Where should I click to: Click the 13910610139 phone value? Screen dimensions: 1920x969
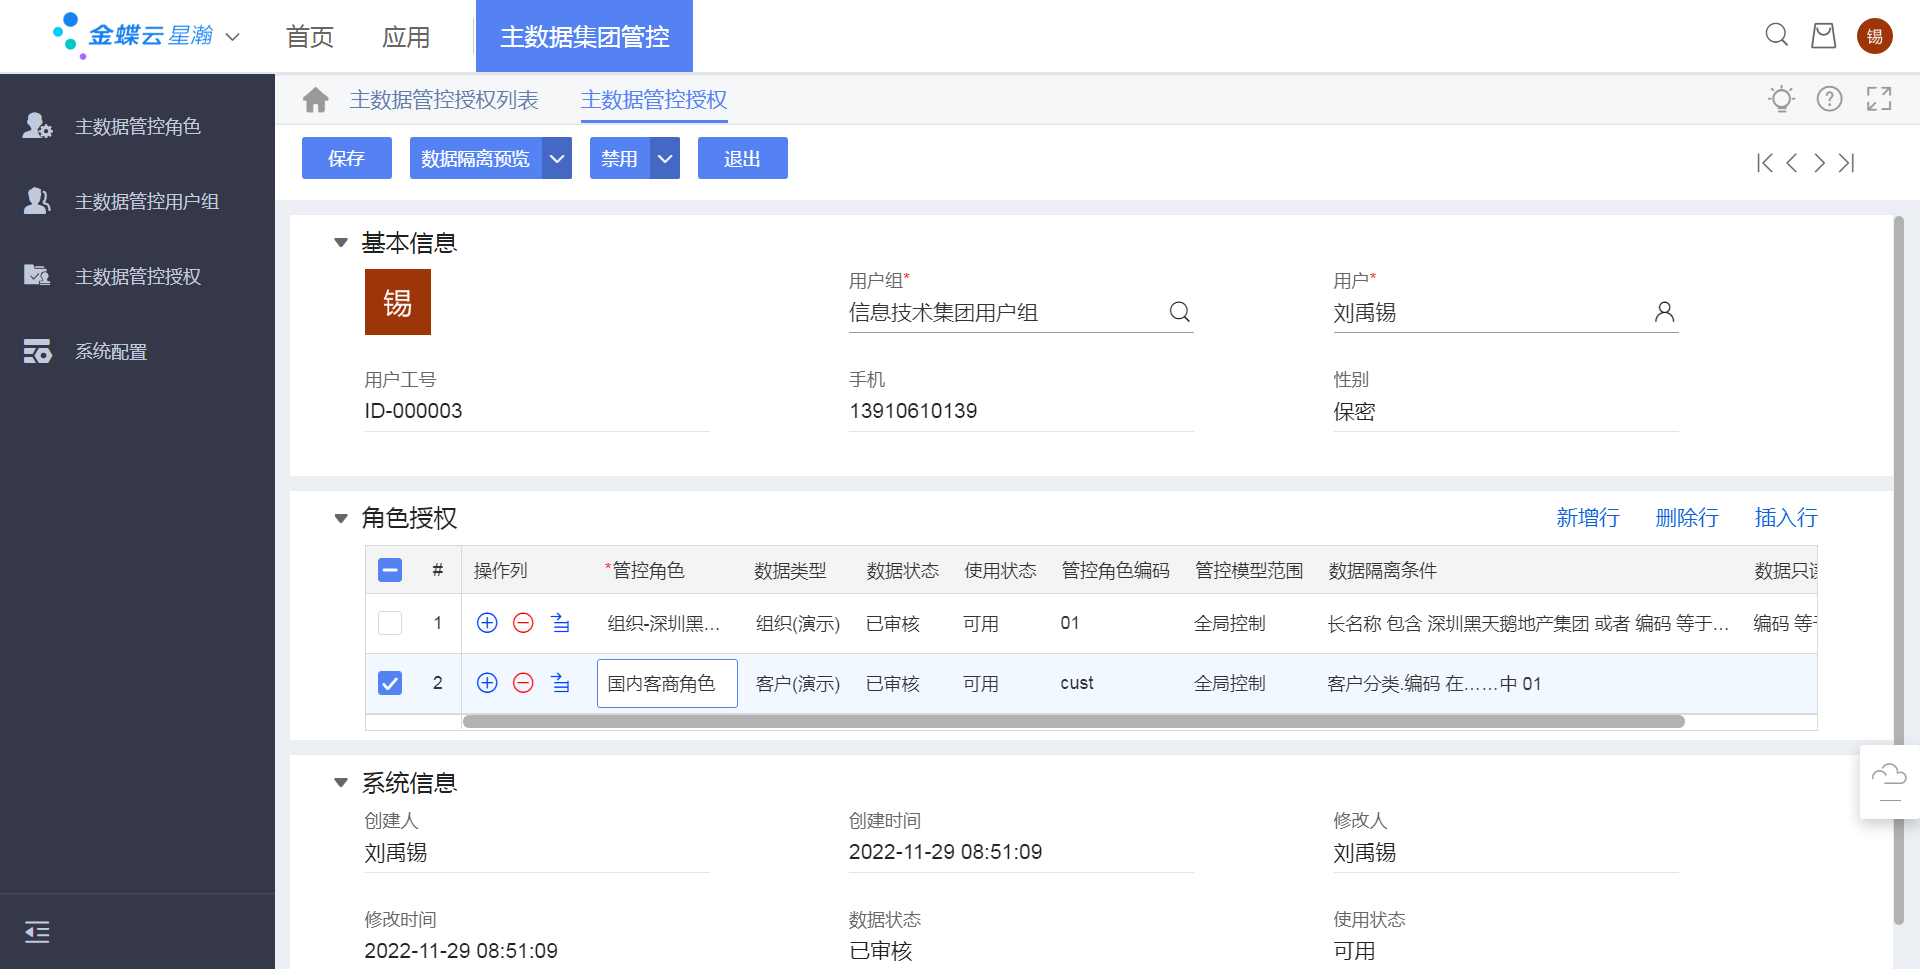click(913, 411)
